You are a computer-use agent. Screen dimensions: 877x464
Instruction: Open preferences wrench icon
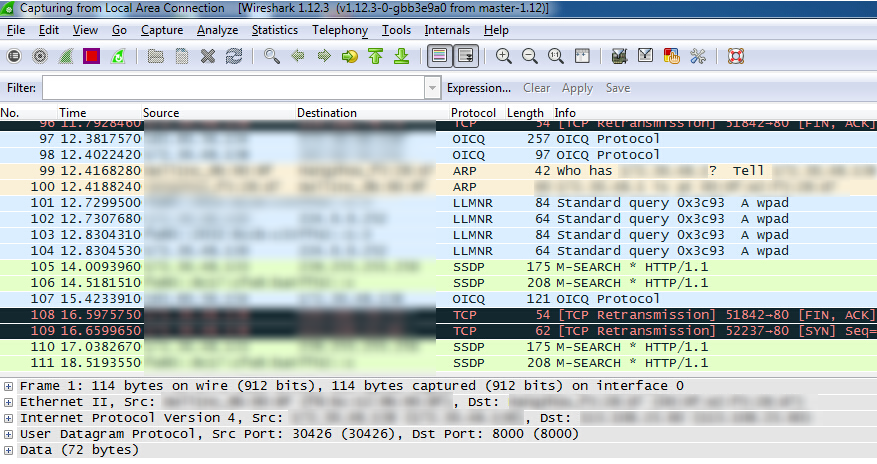point(697,56)
